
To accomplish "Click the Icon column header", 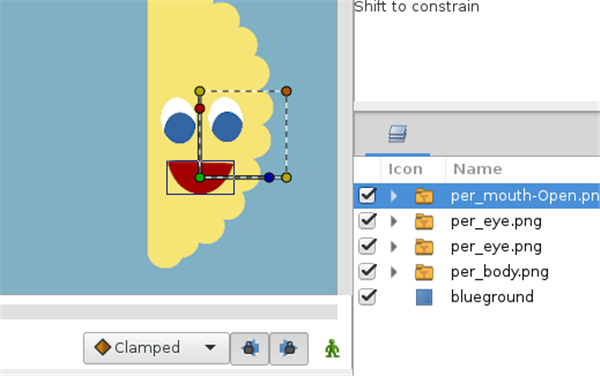I will (405, 169).
